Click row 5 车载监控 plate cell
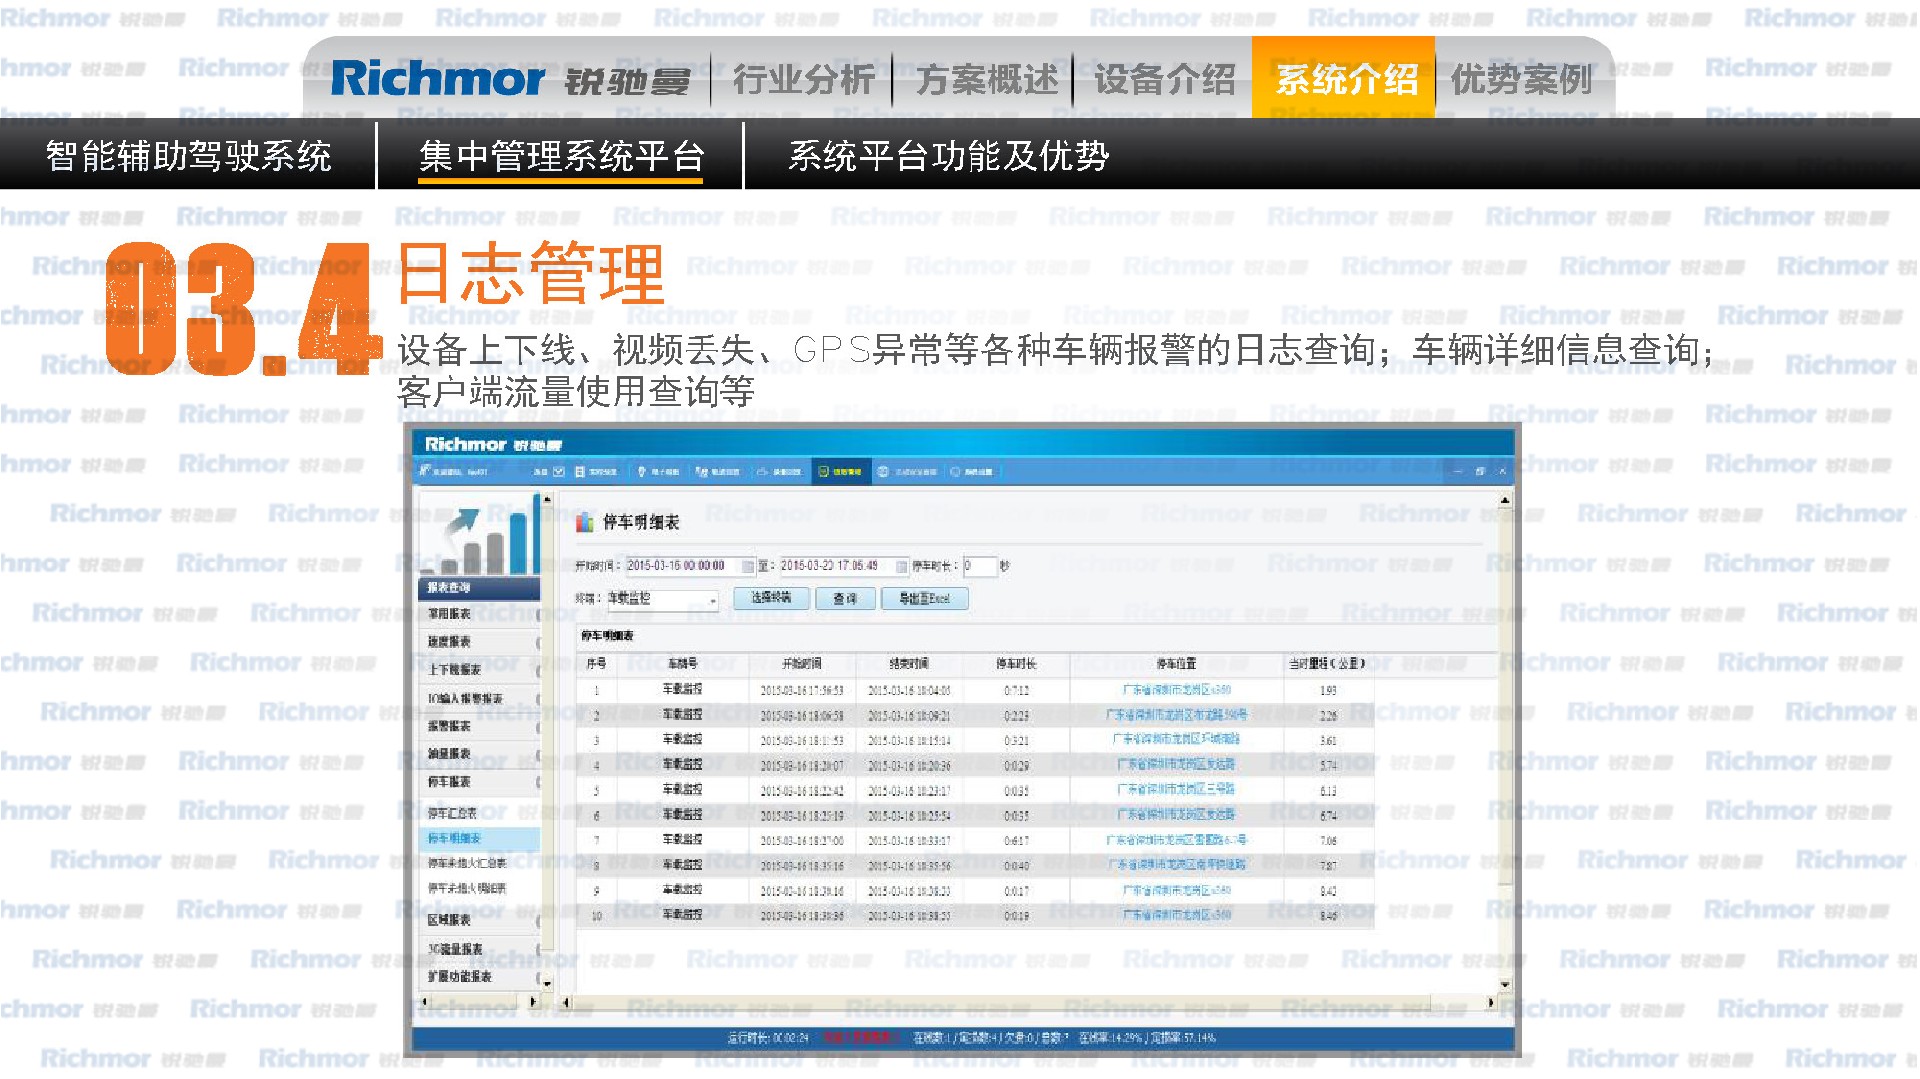 point(682,790)
